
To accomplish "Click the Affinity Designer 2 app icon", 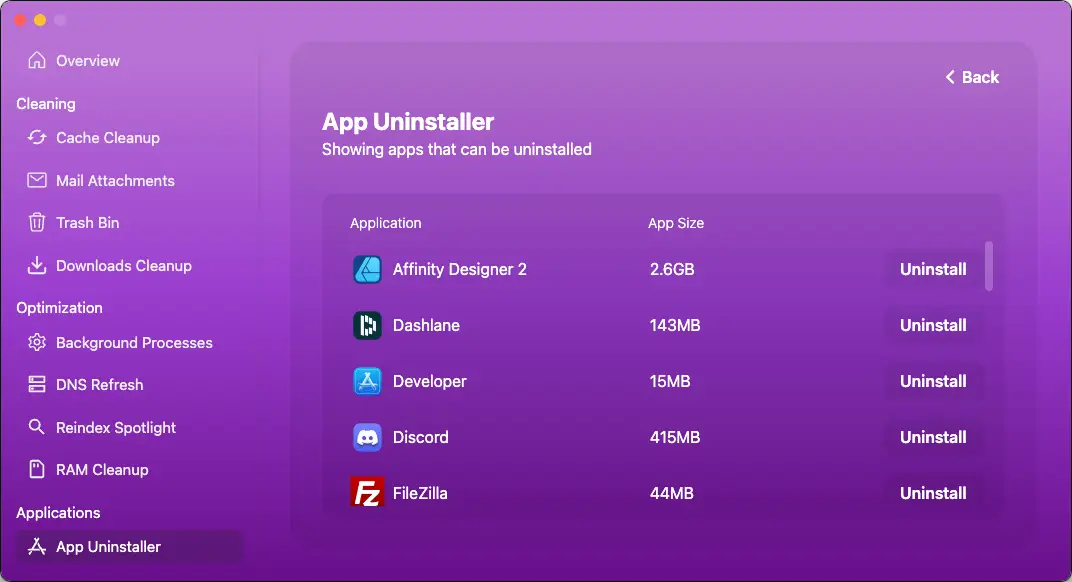I will click(x=367, y=269).
